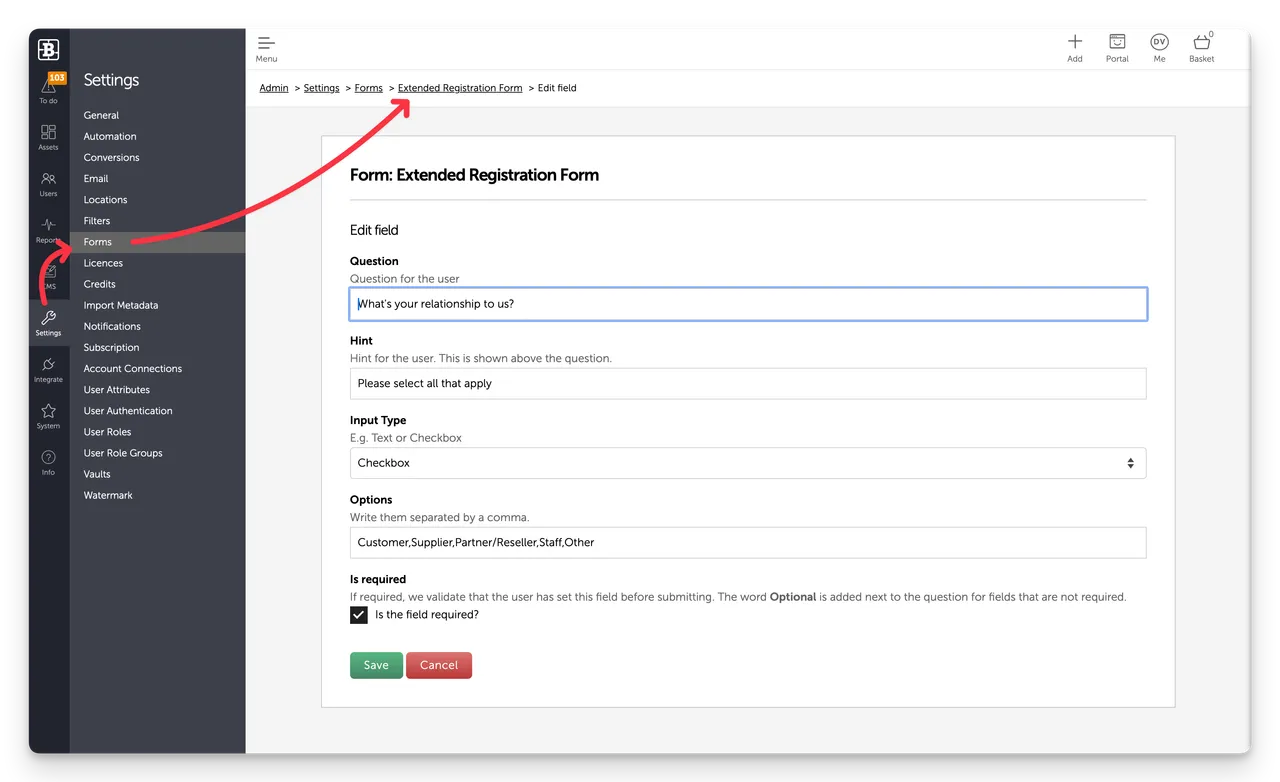Viewport: 1280px width, 782px height.
Task: Open User Authentication settings item
Action: pyautogui.click(x=128, y=410)
